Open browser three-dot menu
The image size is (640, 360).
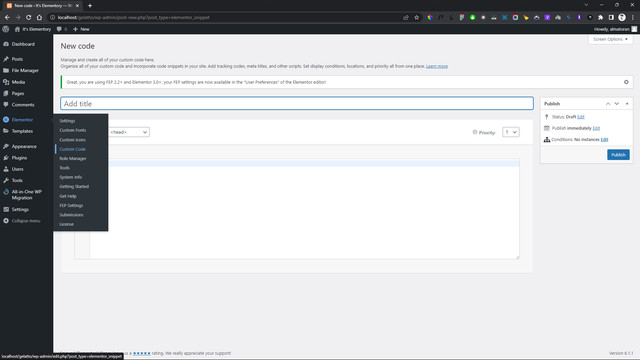click(x=633, y=18)
